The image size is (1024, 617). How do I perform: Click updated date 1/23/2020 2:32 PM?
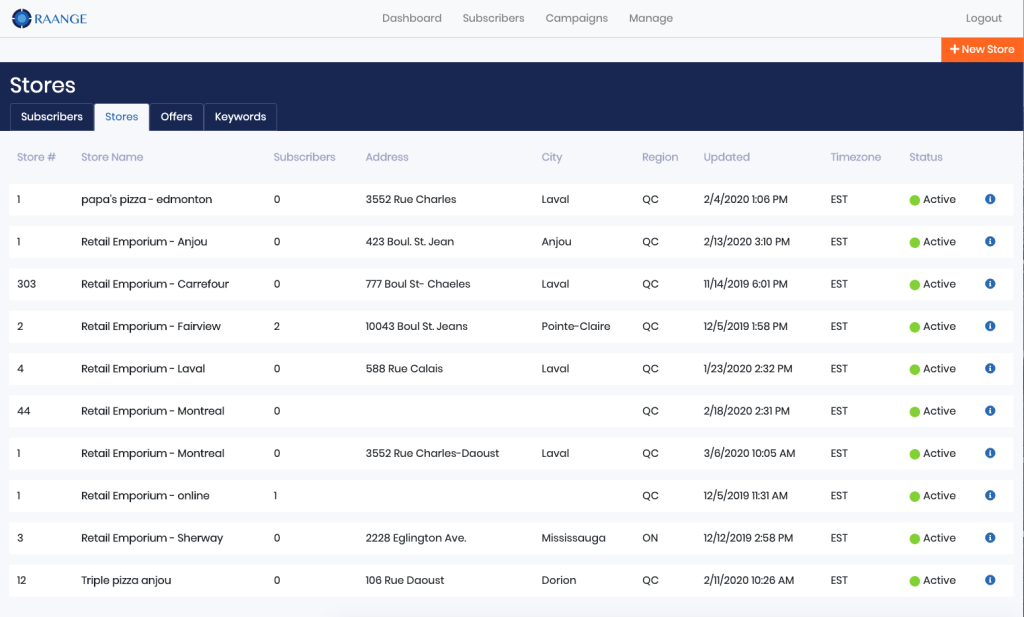pyautogui.click(x=748, y=369)
